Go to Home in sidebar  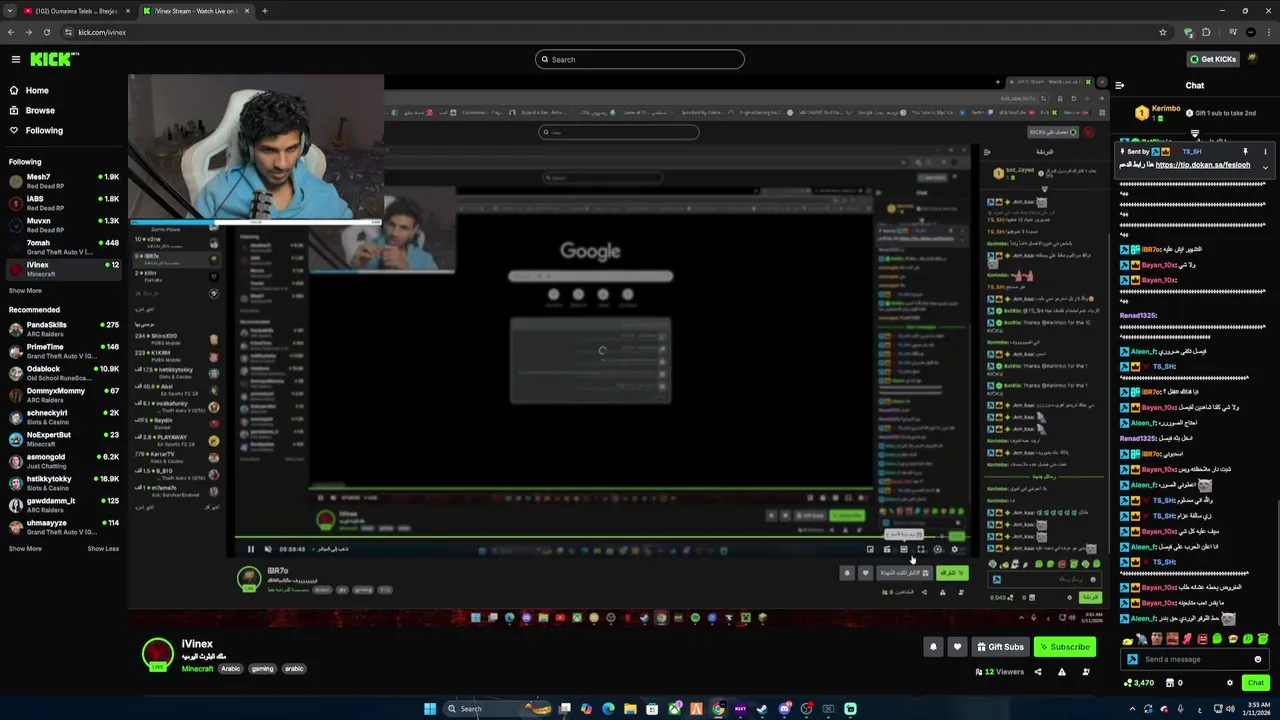pyautogui.click(x=37, y=90)
